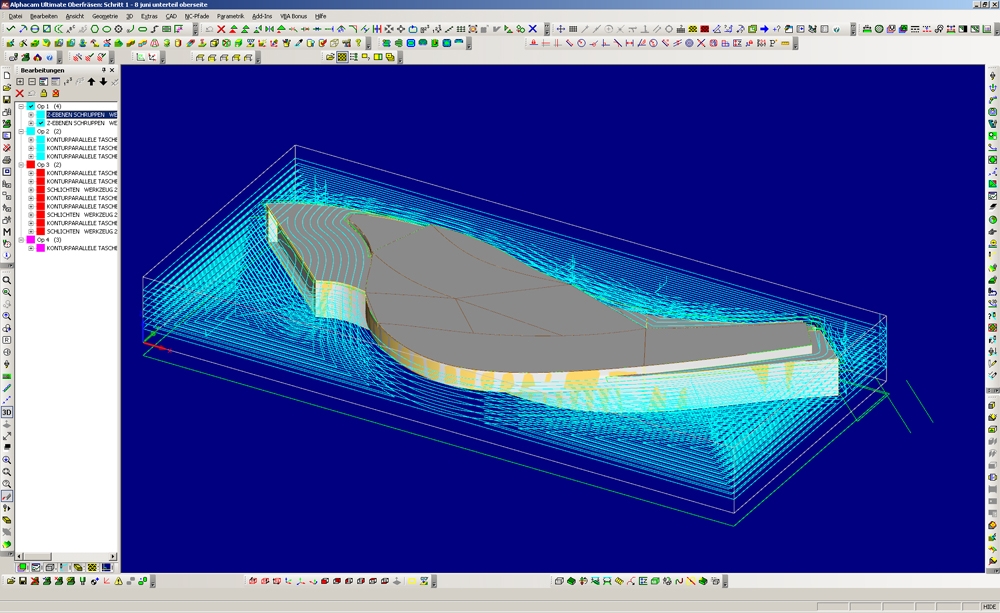Select the Rectangle tool in geometry toolbar
This screenshot has height=613, width=1000.
pyautogui.click(x=47, y=29)
